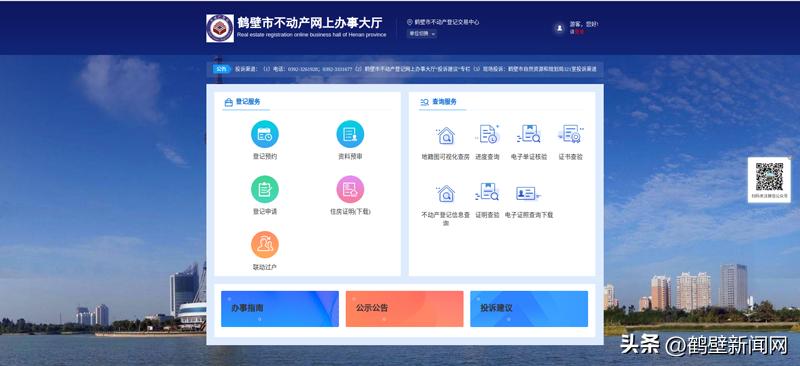Click the QR code on the right

[769, 177]
